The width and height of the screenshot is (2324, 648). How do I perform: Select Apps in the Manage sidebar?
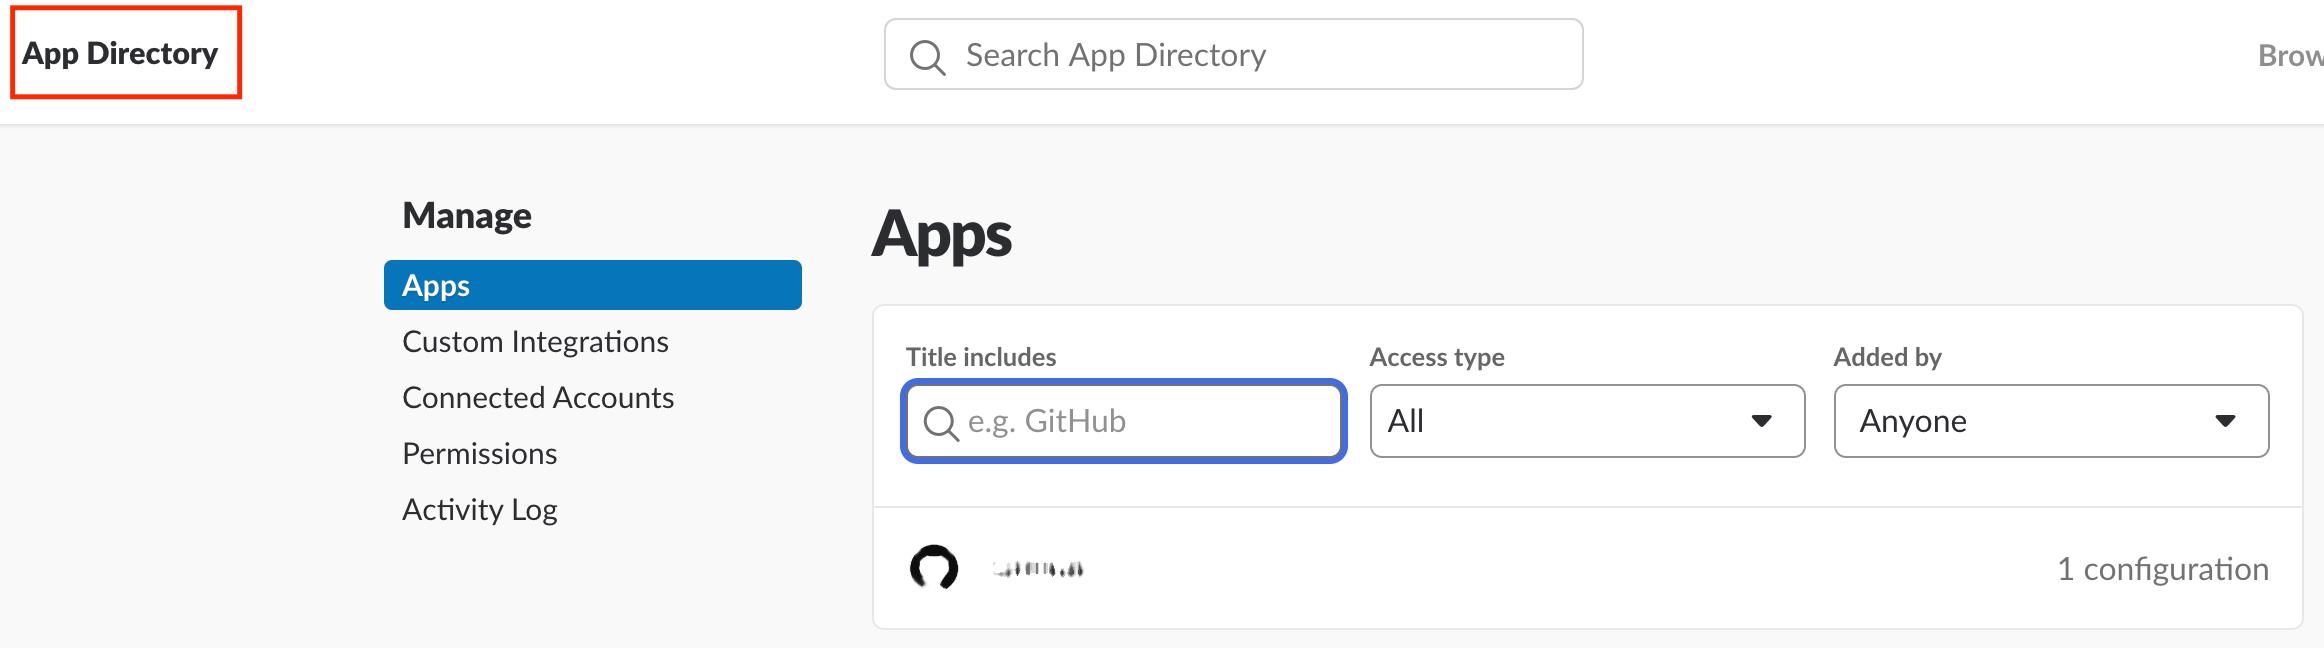[592, 285]
